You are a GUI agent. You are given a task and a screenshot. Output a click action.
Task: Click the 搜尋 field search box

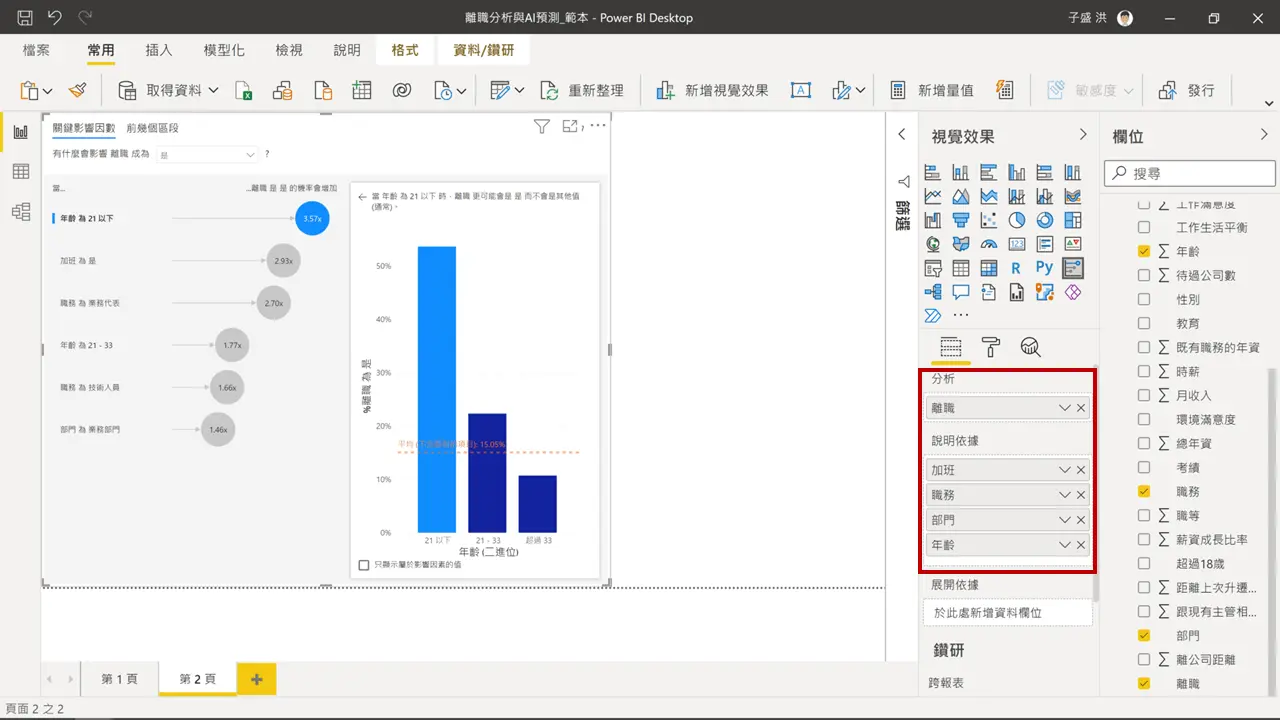(1190, 173)
